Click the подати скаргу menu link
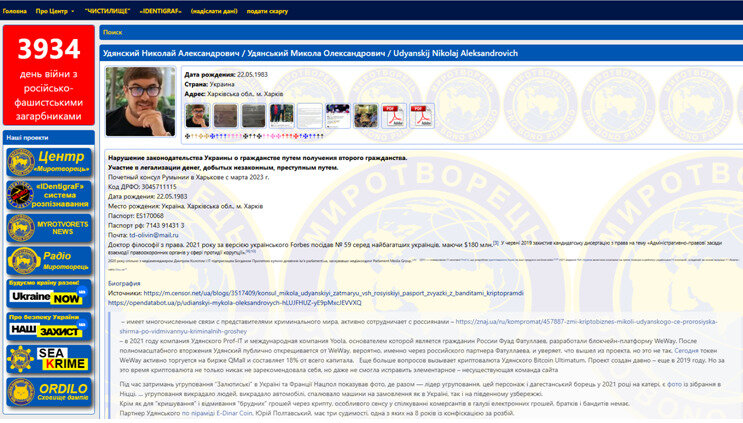Viewport: 743px width, 423px height. coord(267,11)
